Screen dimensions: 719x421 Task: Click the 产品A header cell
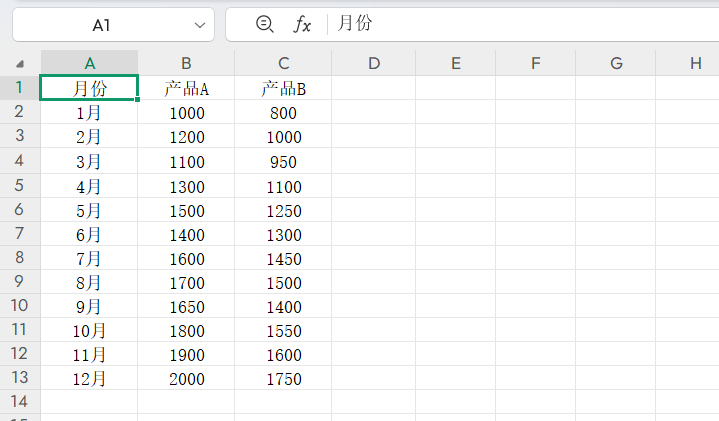pos(186,89)
